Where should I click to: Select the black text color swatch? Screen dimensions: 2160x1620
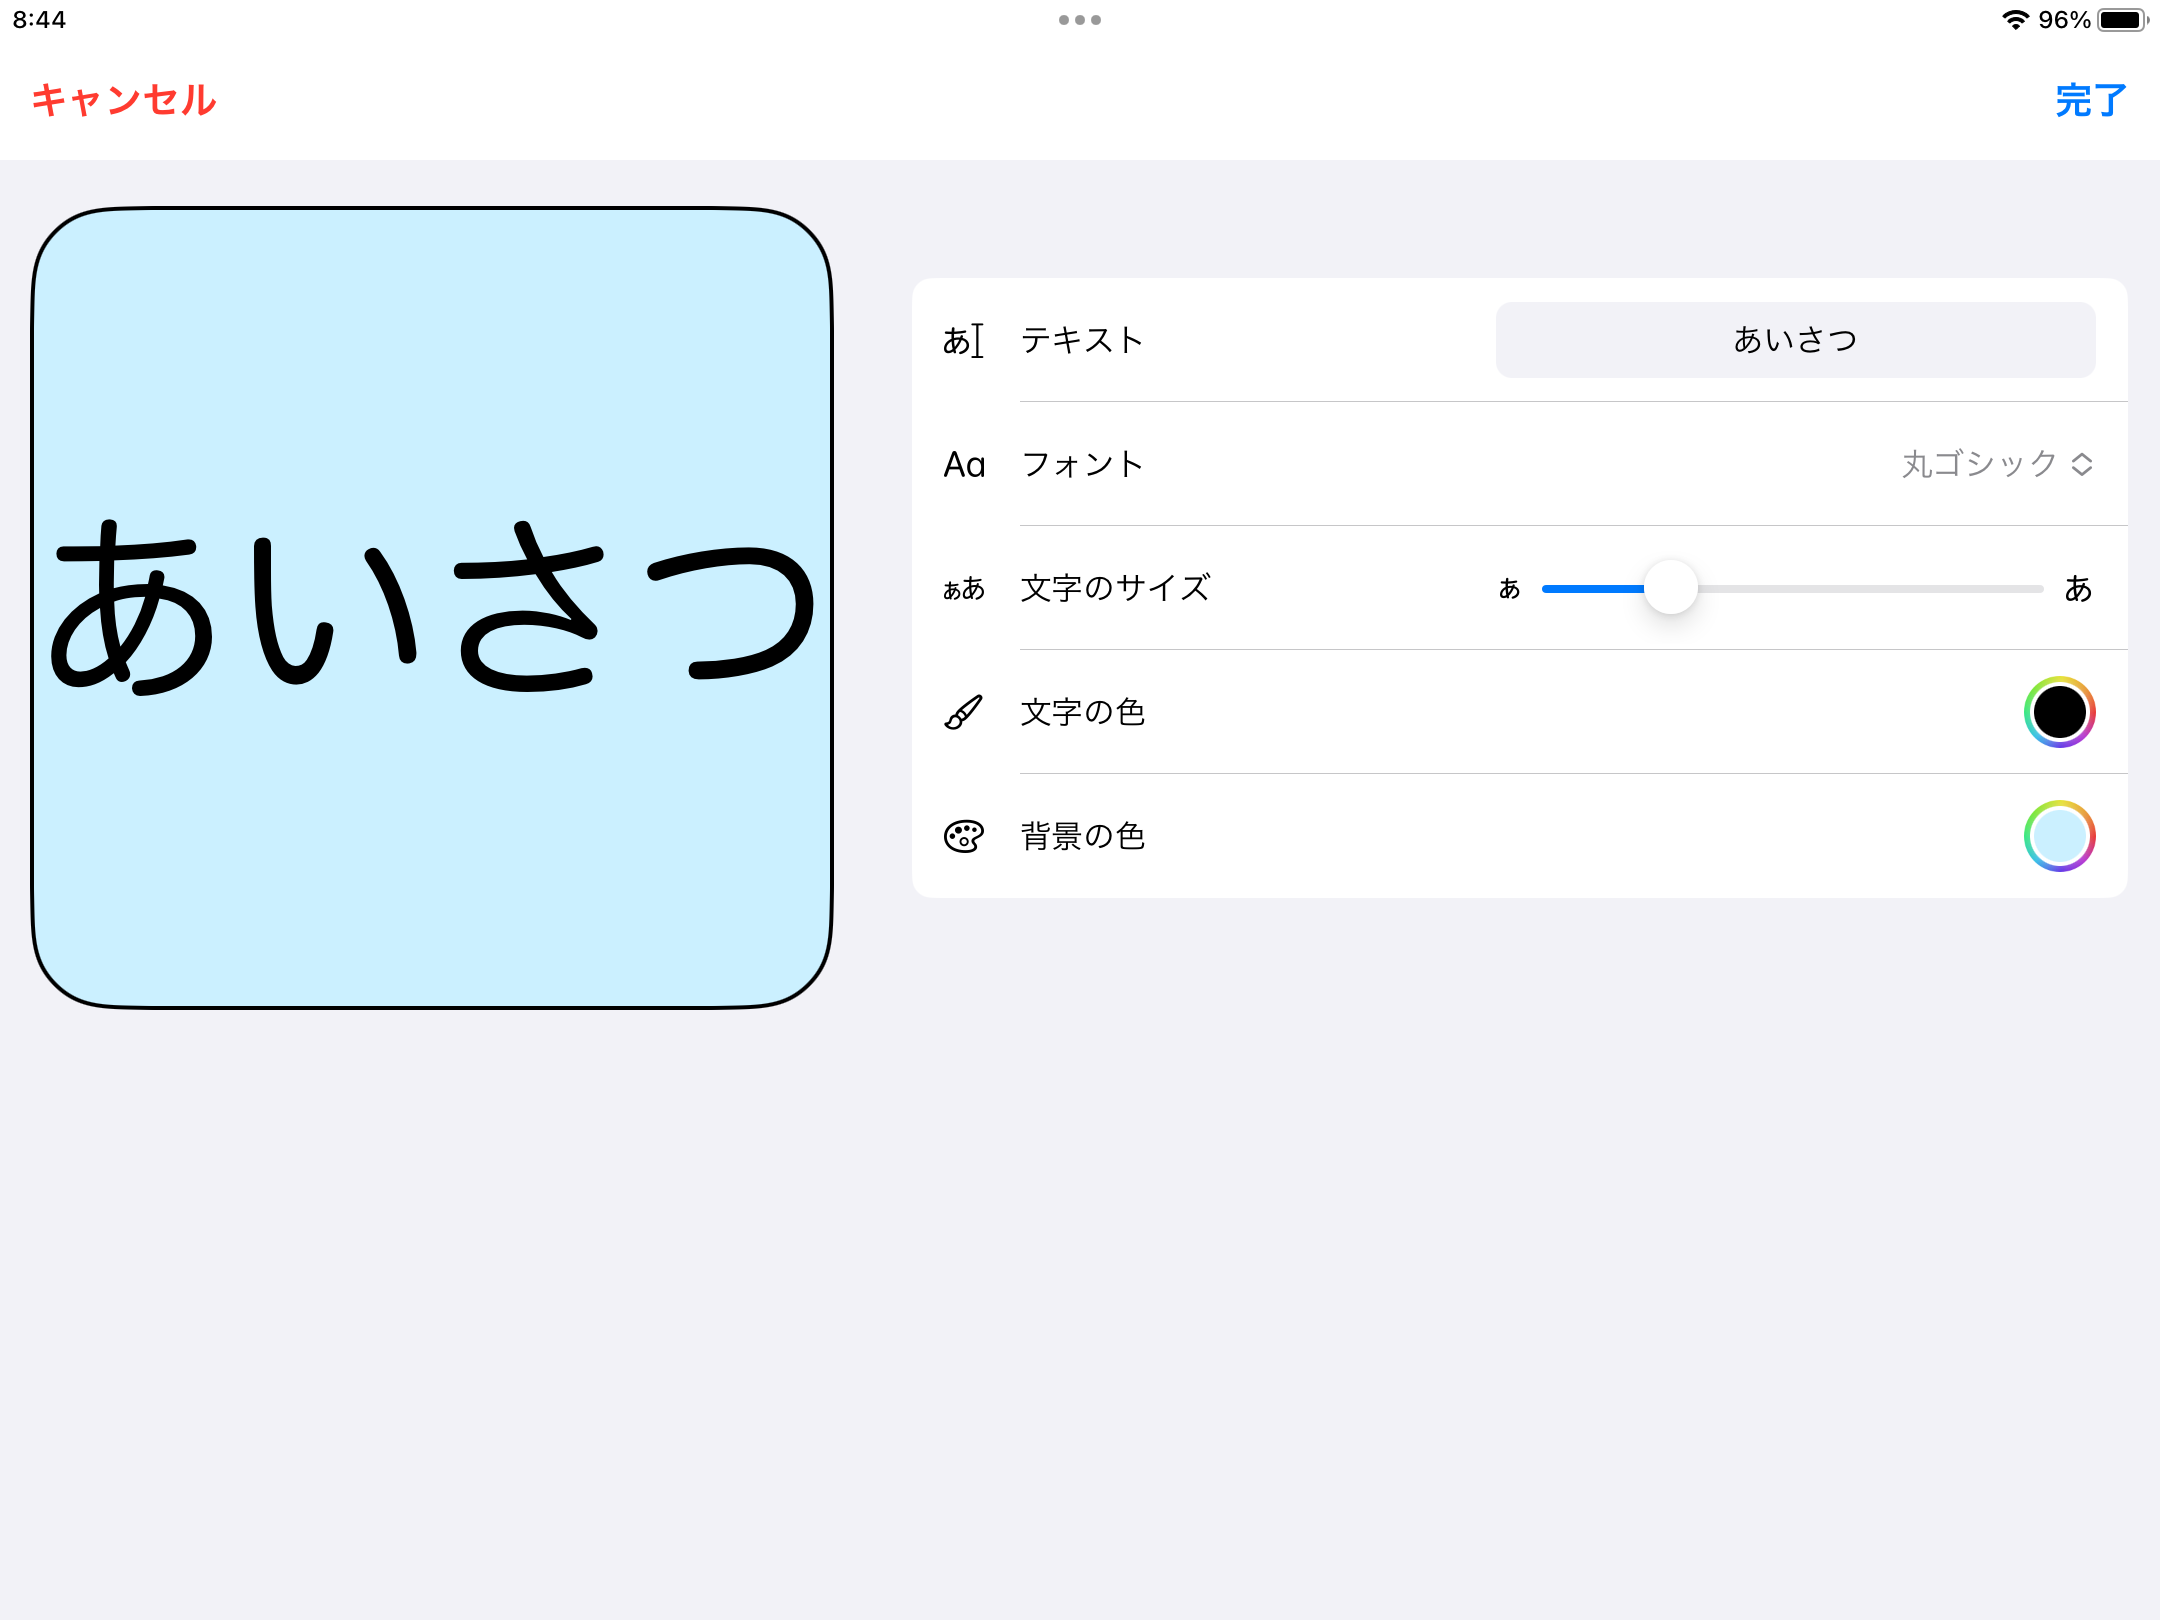(x=2059, y=712)
